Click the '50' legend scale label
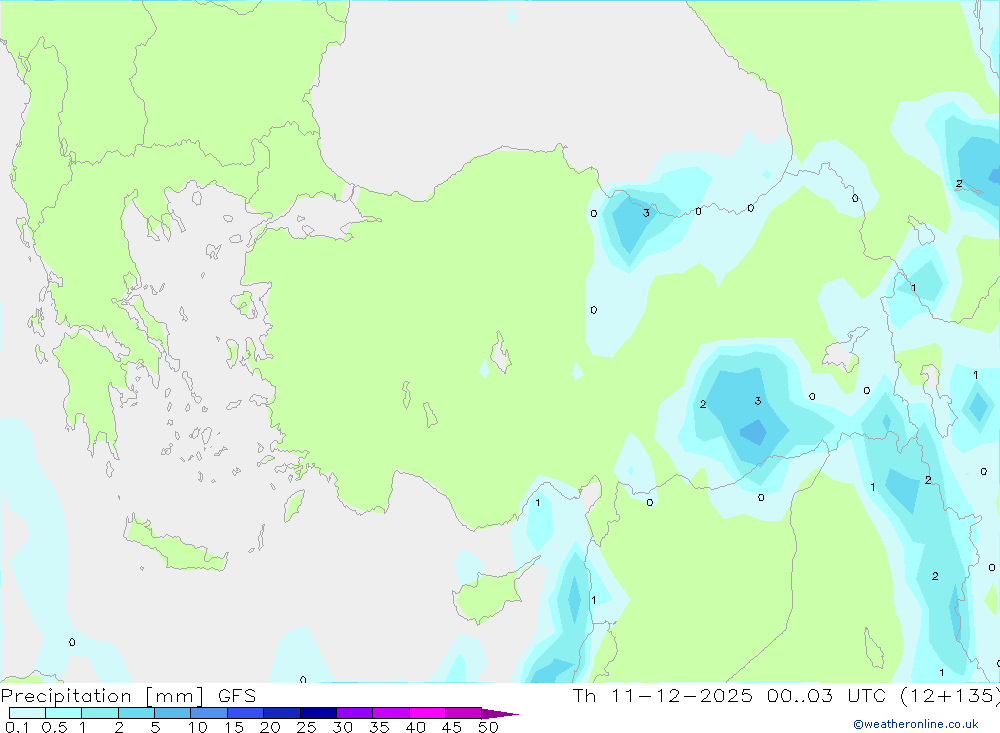The height and width of the screenshot is (733, 1000). [x=488, y=727]
